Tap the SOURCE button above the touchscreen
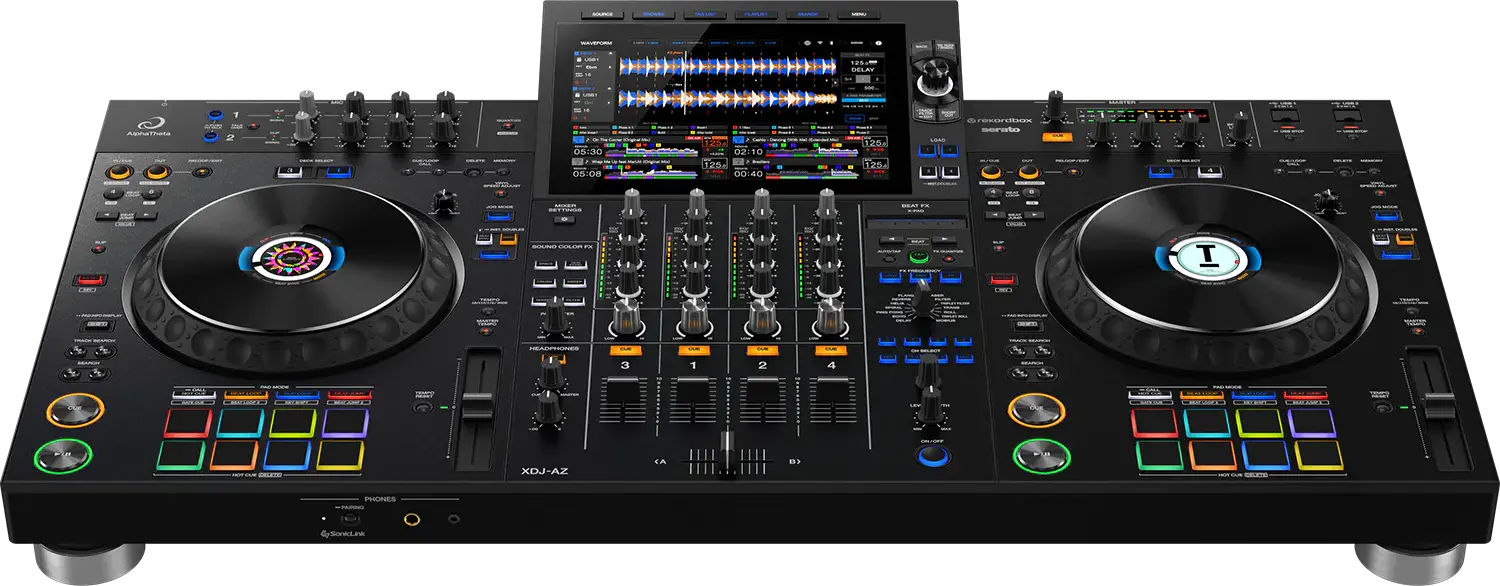The image size is (1500, 586). [602, 15]
